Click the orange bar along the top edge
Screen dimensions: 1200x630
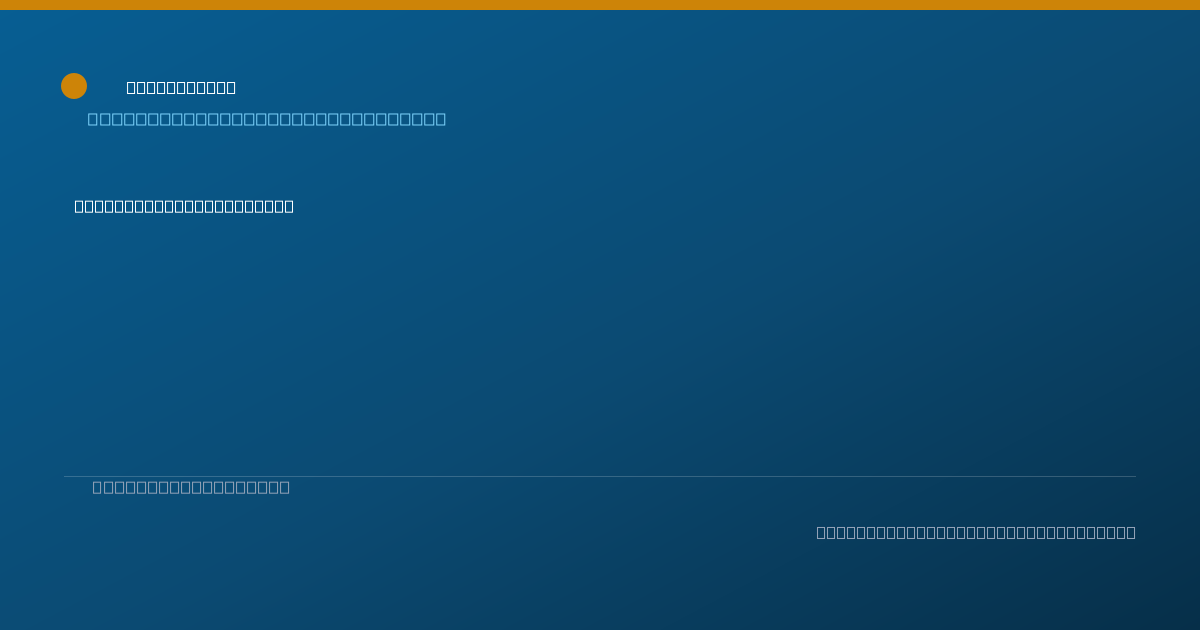point(600,5)
